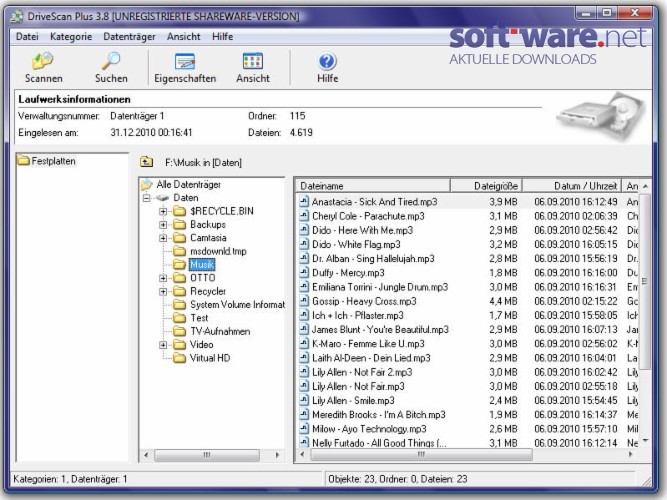Expand the Backups folder node
Viewport: 667px width, 500px height.
(163, 224)
